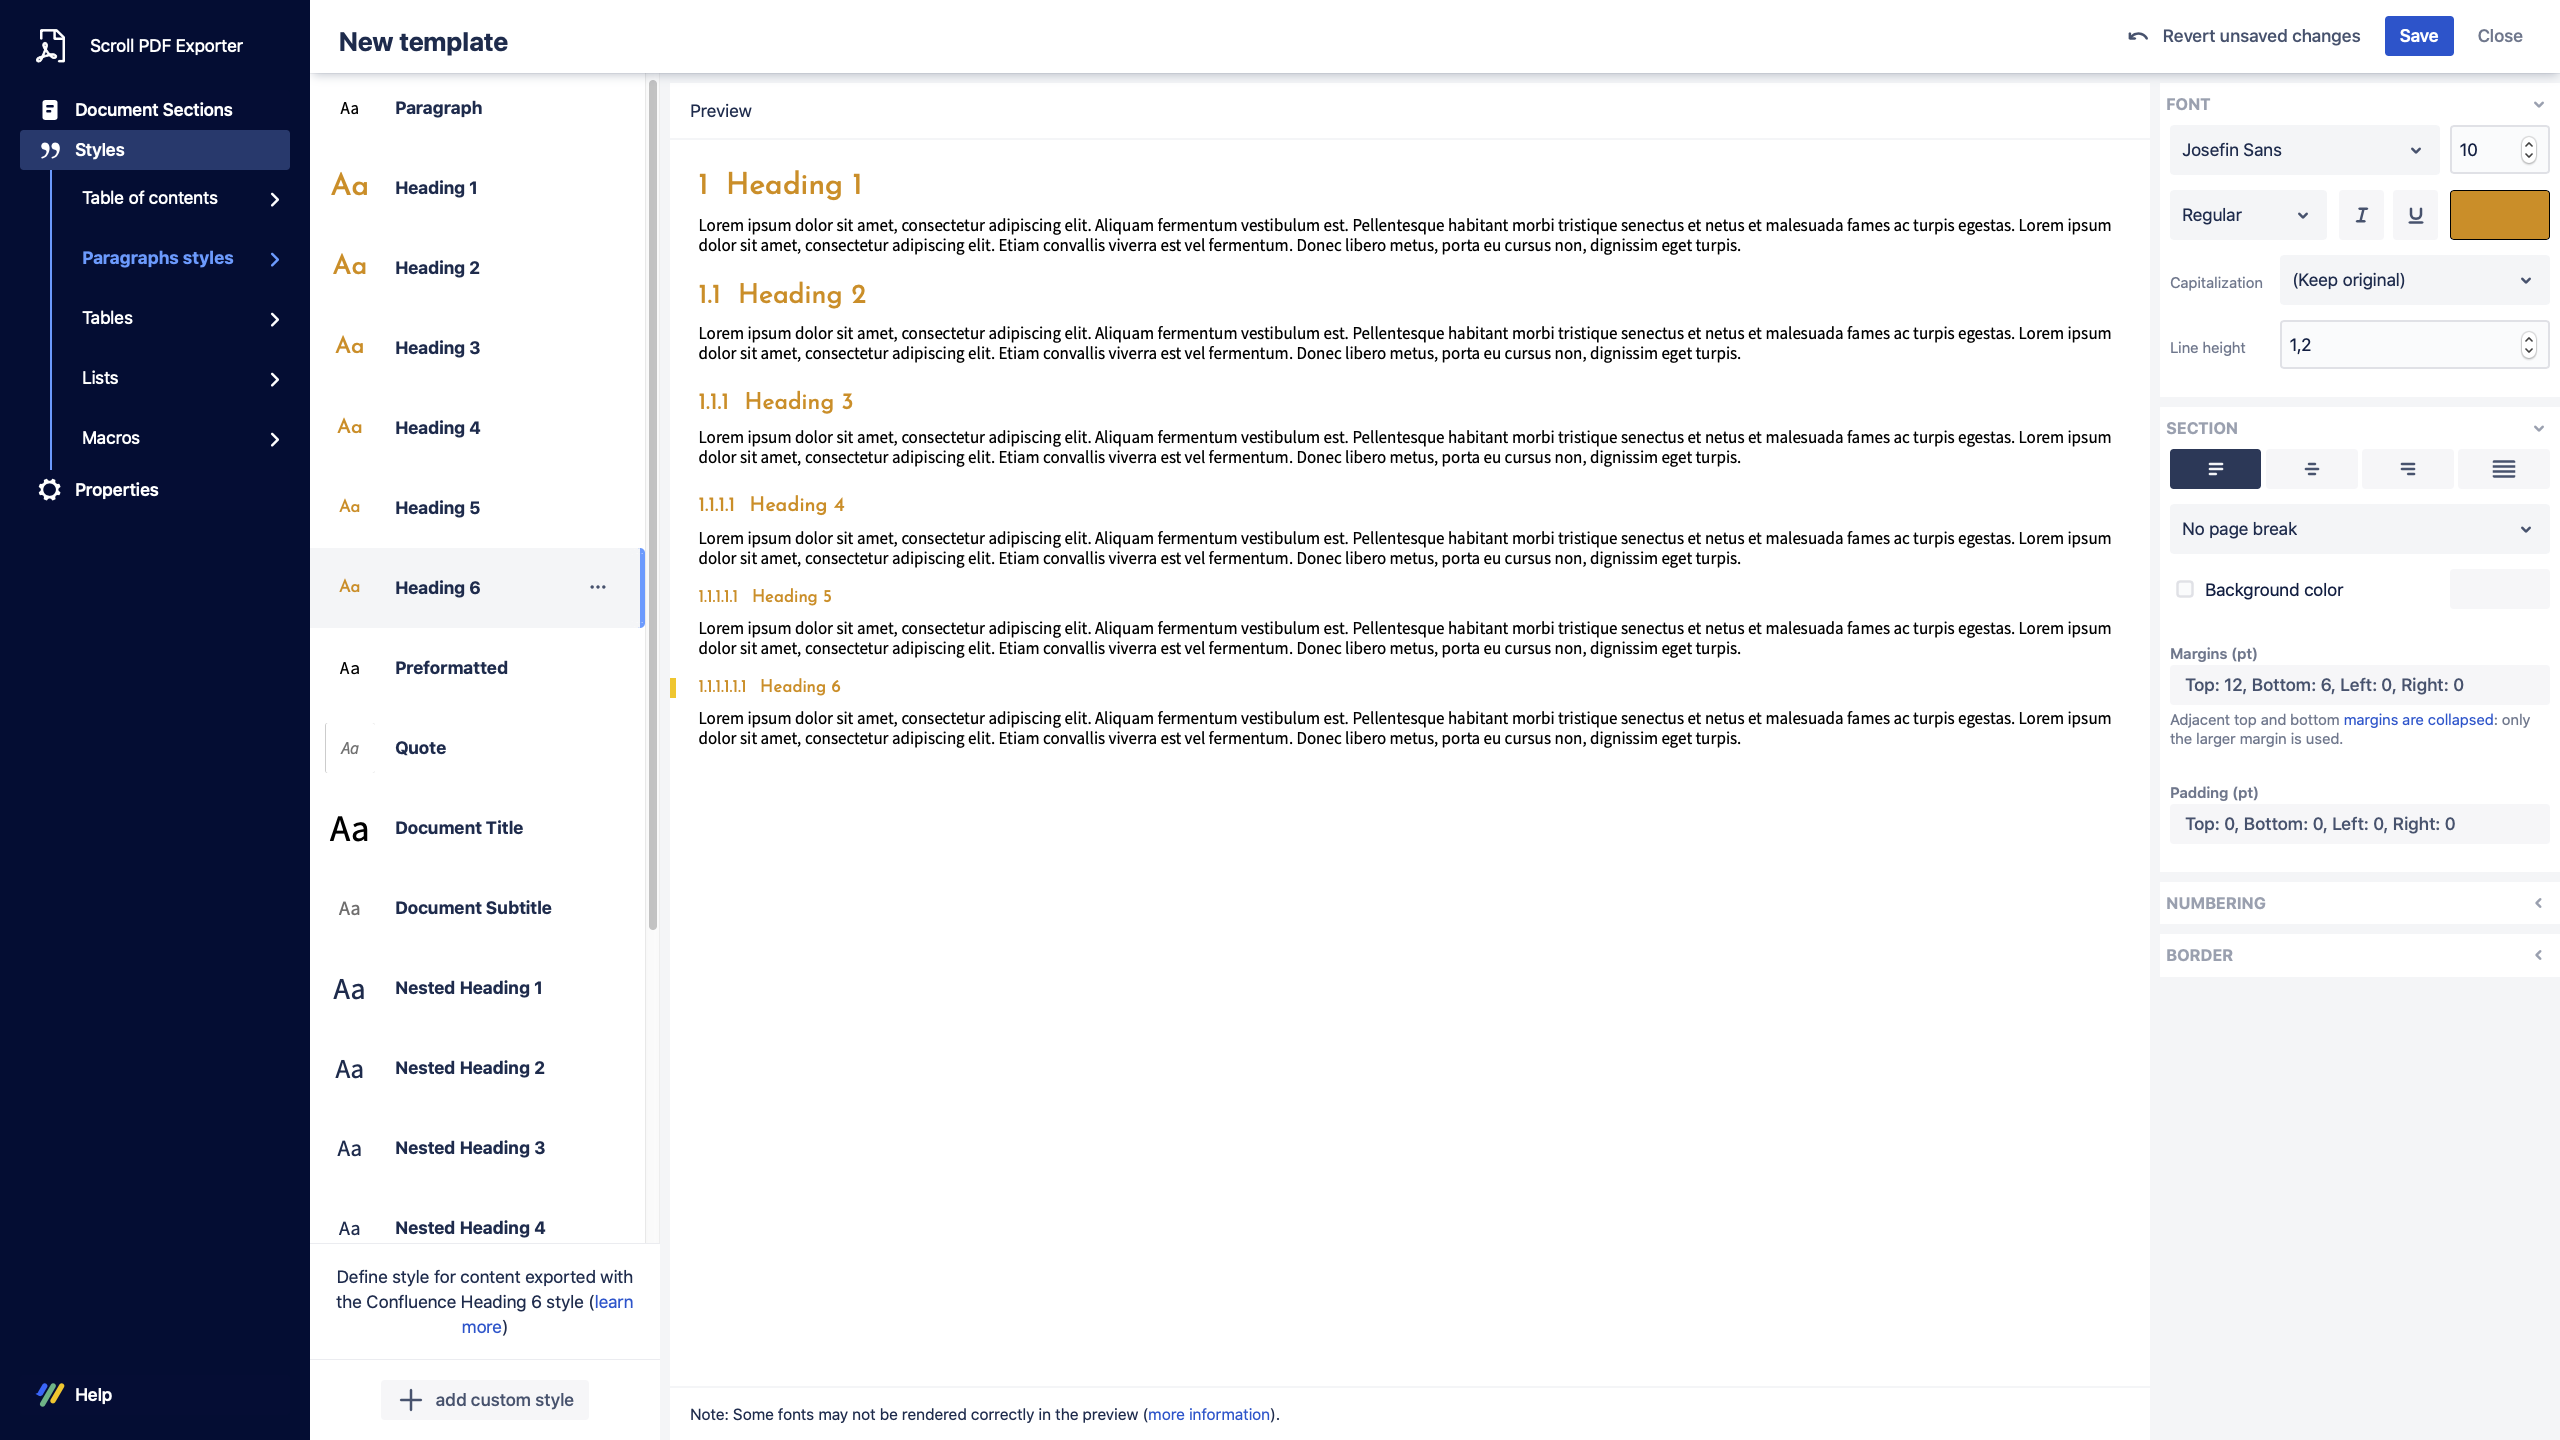Screen dimensions: 2560x1440
Task: Select justified alignment in Section panel
Action: 2503,468
